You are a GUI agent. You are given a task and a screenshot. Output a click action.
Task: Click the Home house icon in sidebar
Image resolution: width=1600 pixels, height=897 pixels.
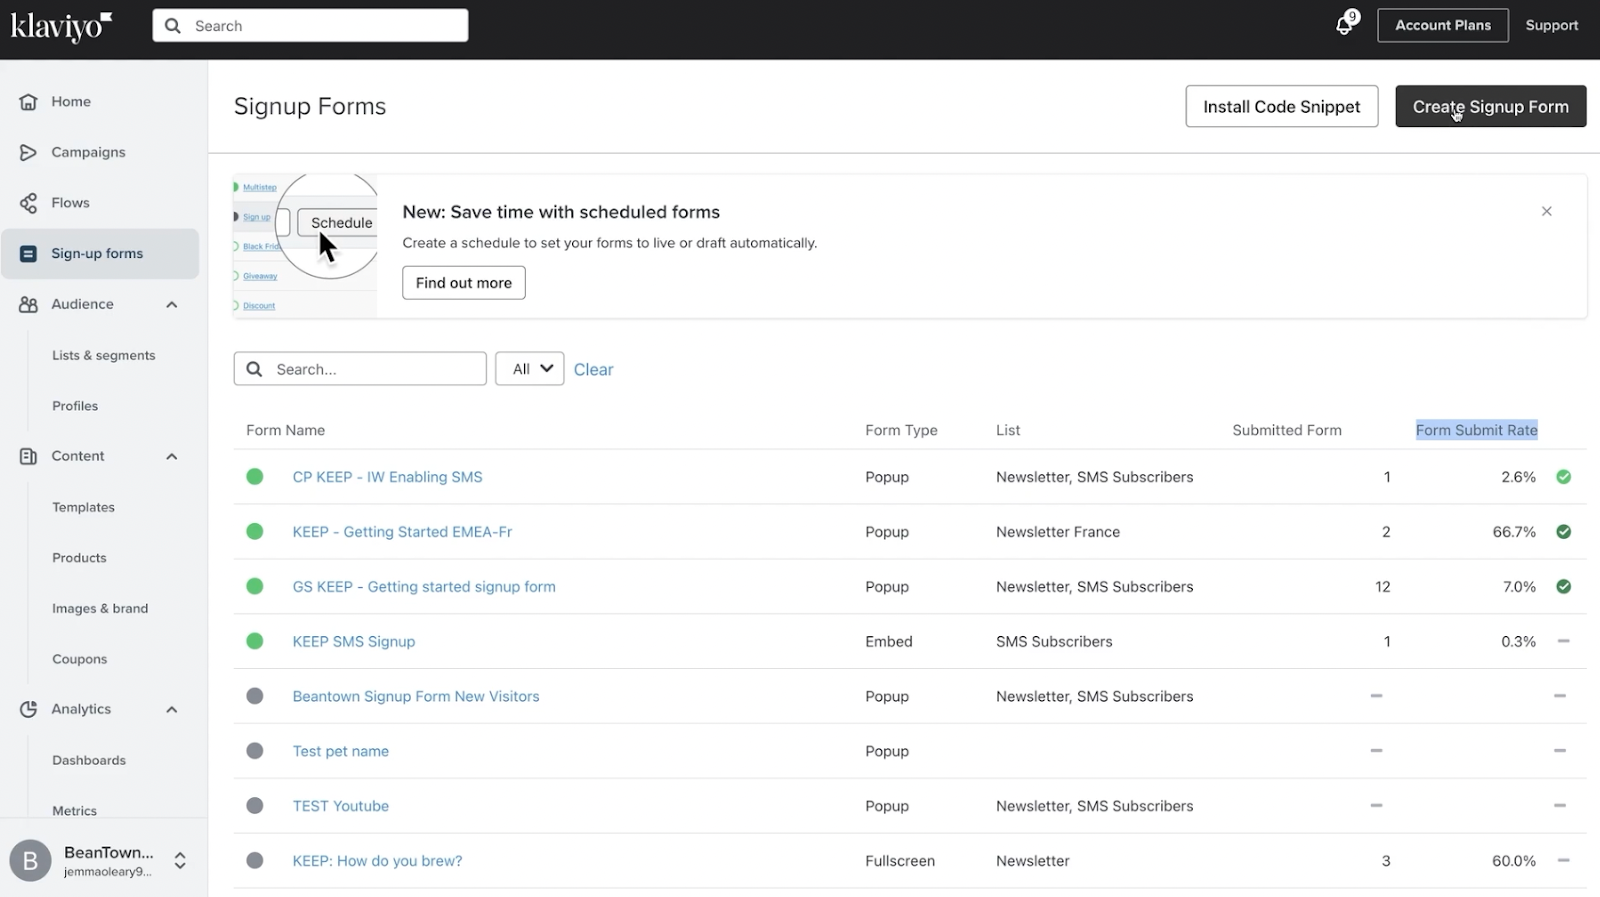coord(28,101)
